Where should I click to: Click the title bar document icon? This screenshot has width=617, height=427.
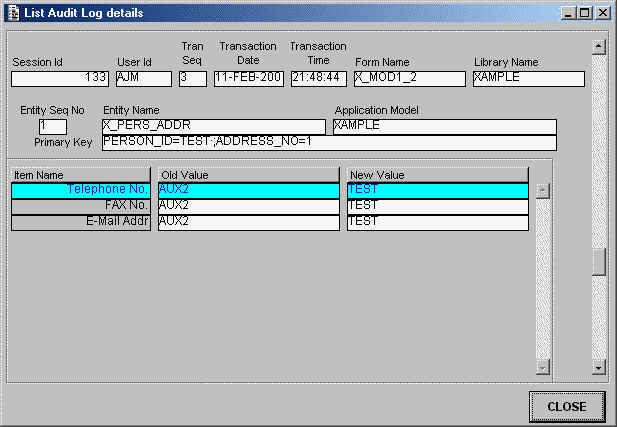click(x=12, y=13)
